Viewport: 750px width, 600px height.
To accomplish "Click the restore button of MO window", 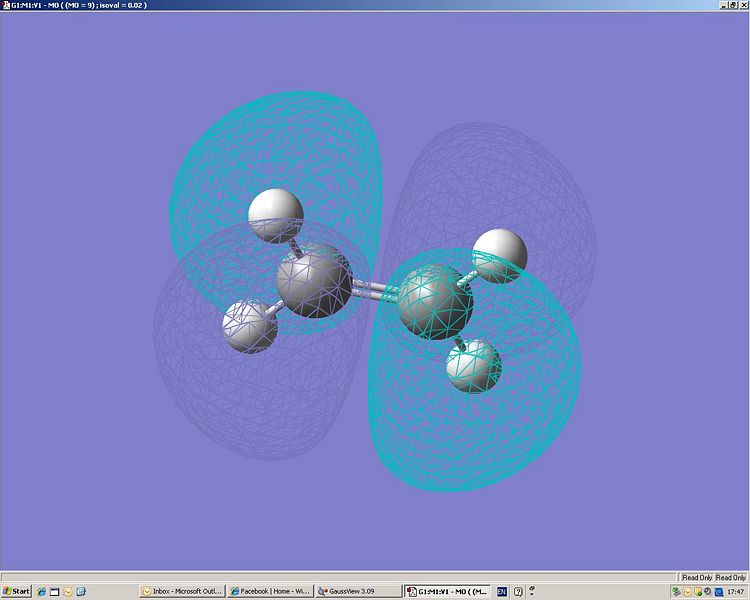I will coord(733,5).
